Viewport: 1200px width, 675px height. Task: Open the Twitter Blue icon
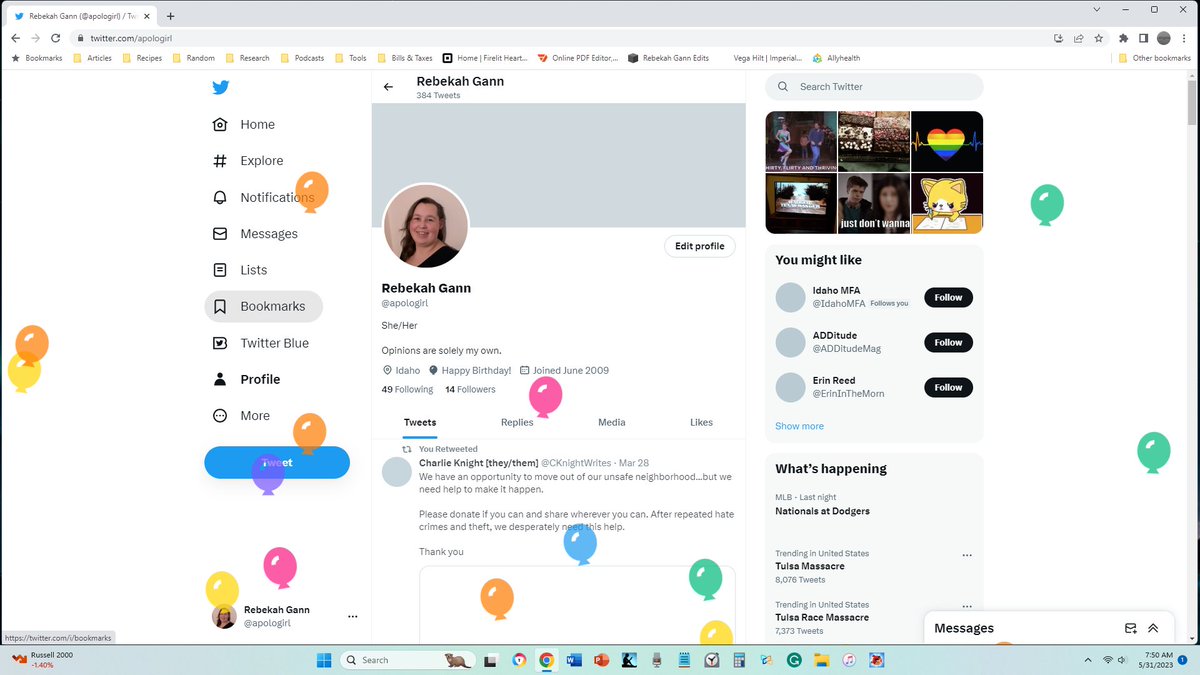(x=220, y=343)
